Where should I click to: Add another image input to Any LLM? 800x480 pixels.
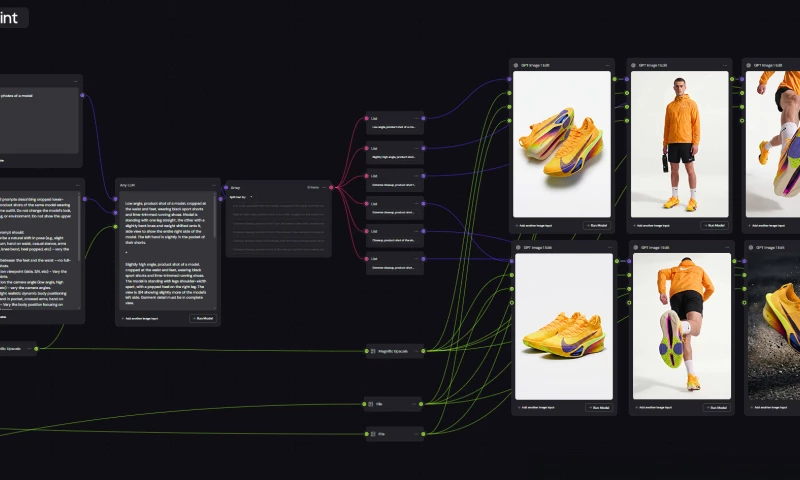140,318
